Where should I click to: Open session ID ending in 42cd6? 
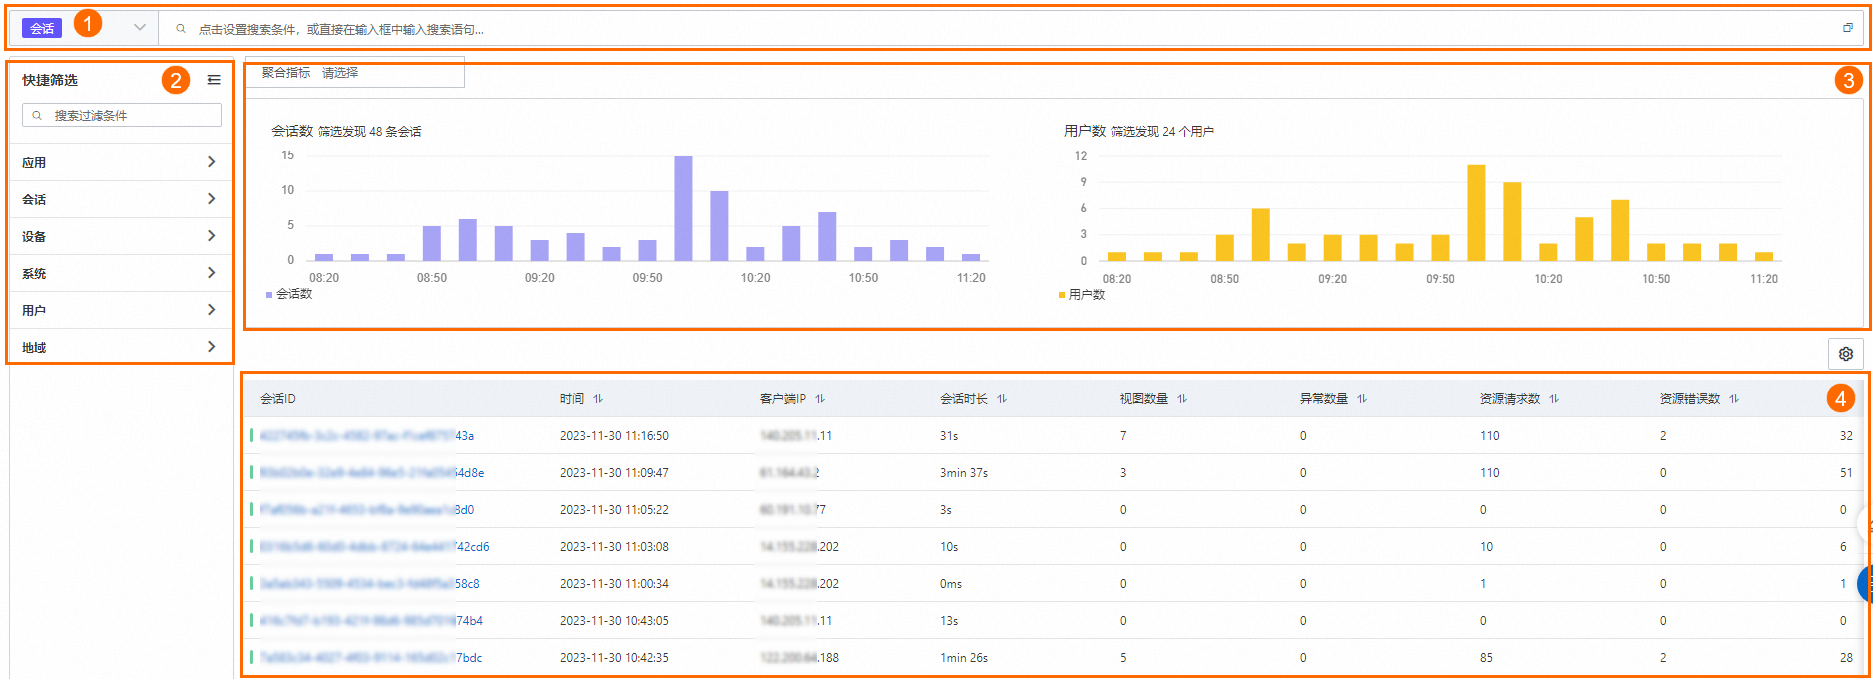374,547
